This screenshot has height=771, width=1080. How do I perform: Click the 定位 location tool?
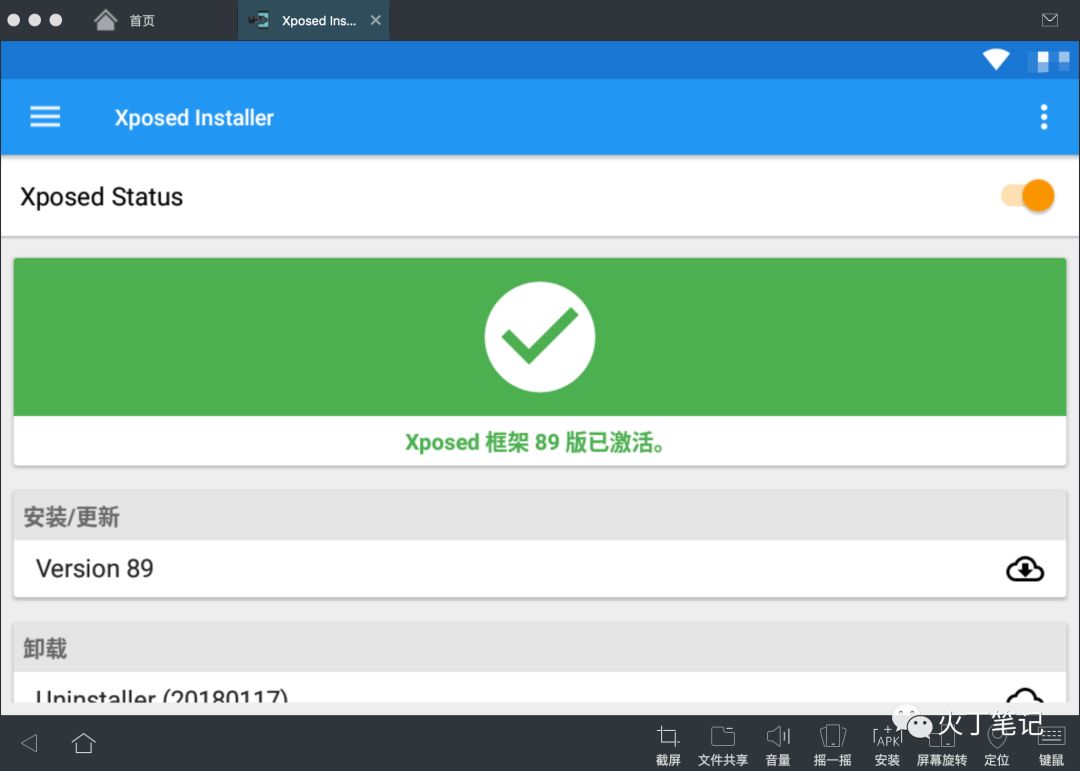coord(997,746)
